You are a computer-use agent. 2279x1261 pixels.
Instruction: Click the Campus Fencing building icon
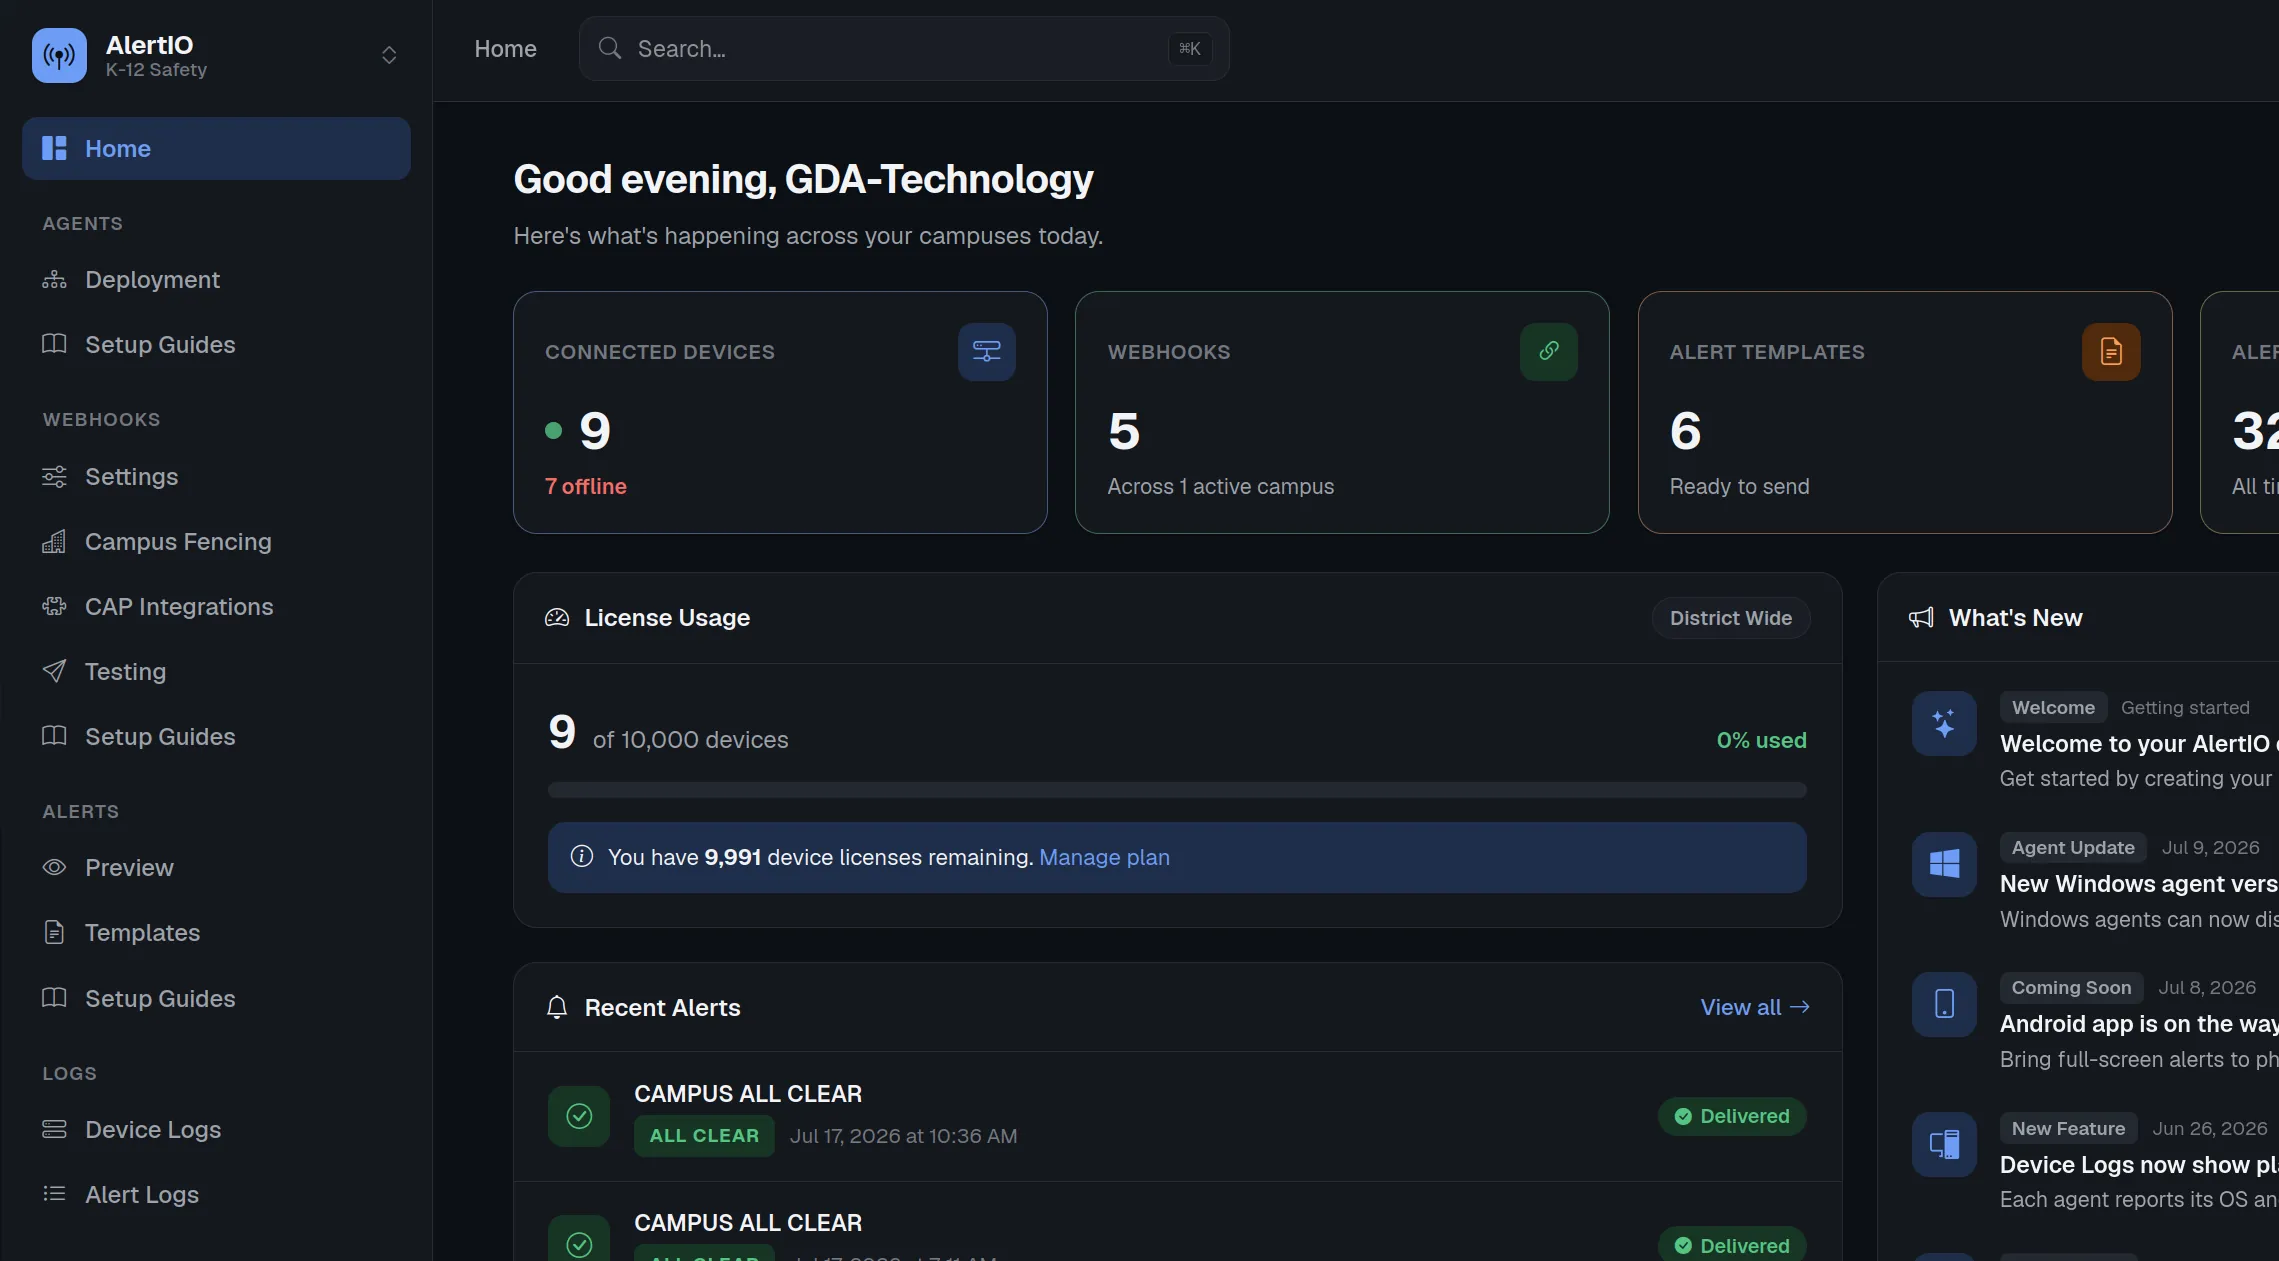pos(54,542)
